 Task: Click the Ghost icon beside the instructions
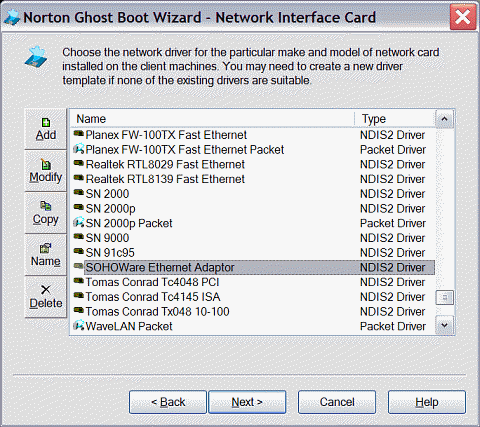pyautogui.click(x=36, y=57)
